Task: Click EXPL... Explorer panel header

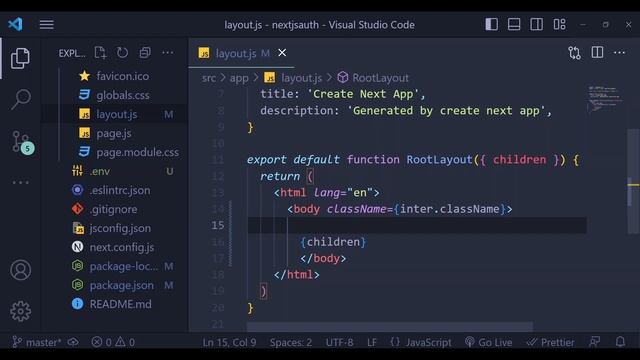Action: 72,53
